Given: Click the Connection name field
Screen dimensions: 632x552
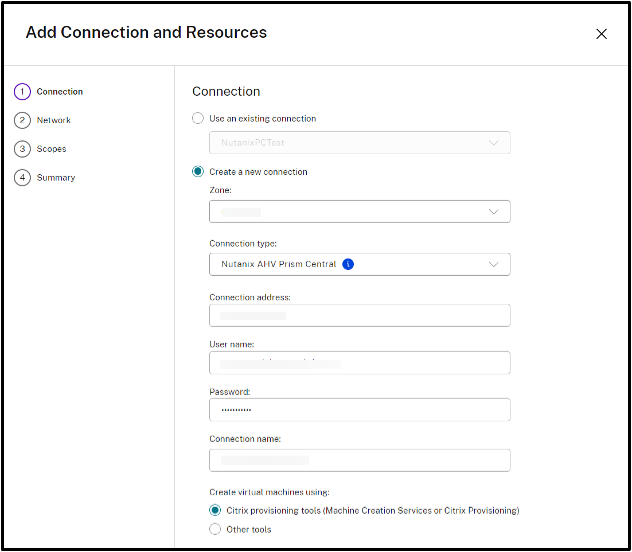Looking at the screenshot, I should [359, 459].
